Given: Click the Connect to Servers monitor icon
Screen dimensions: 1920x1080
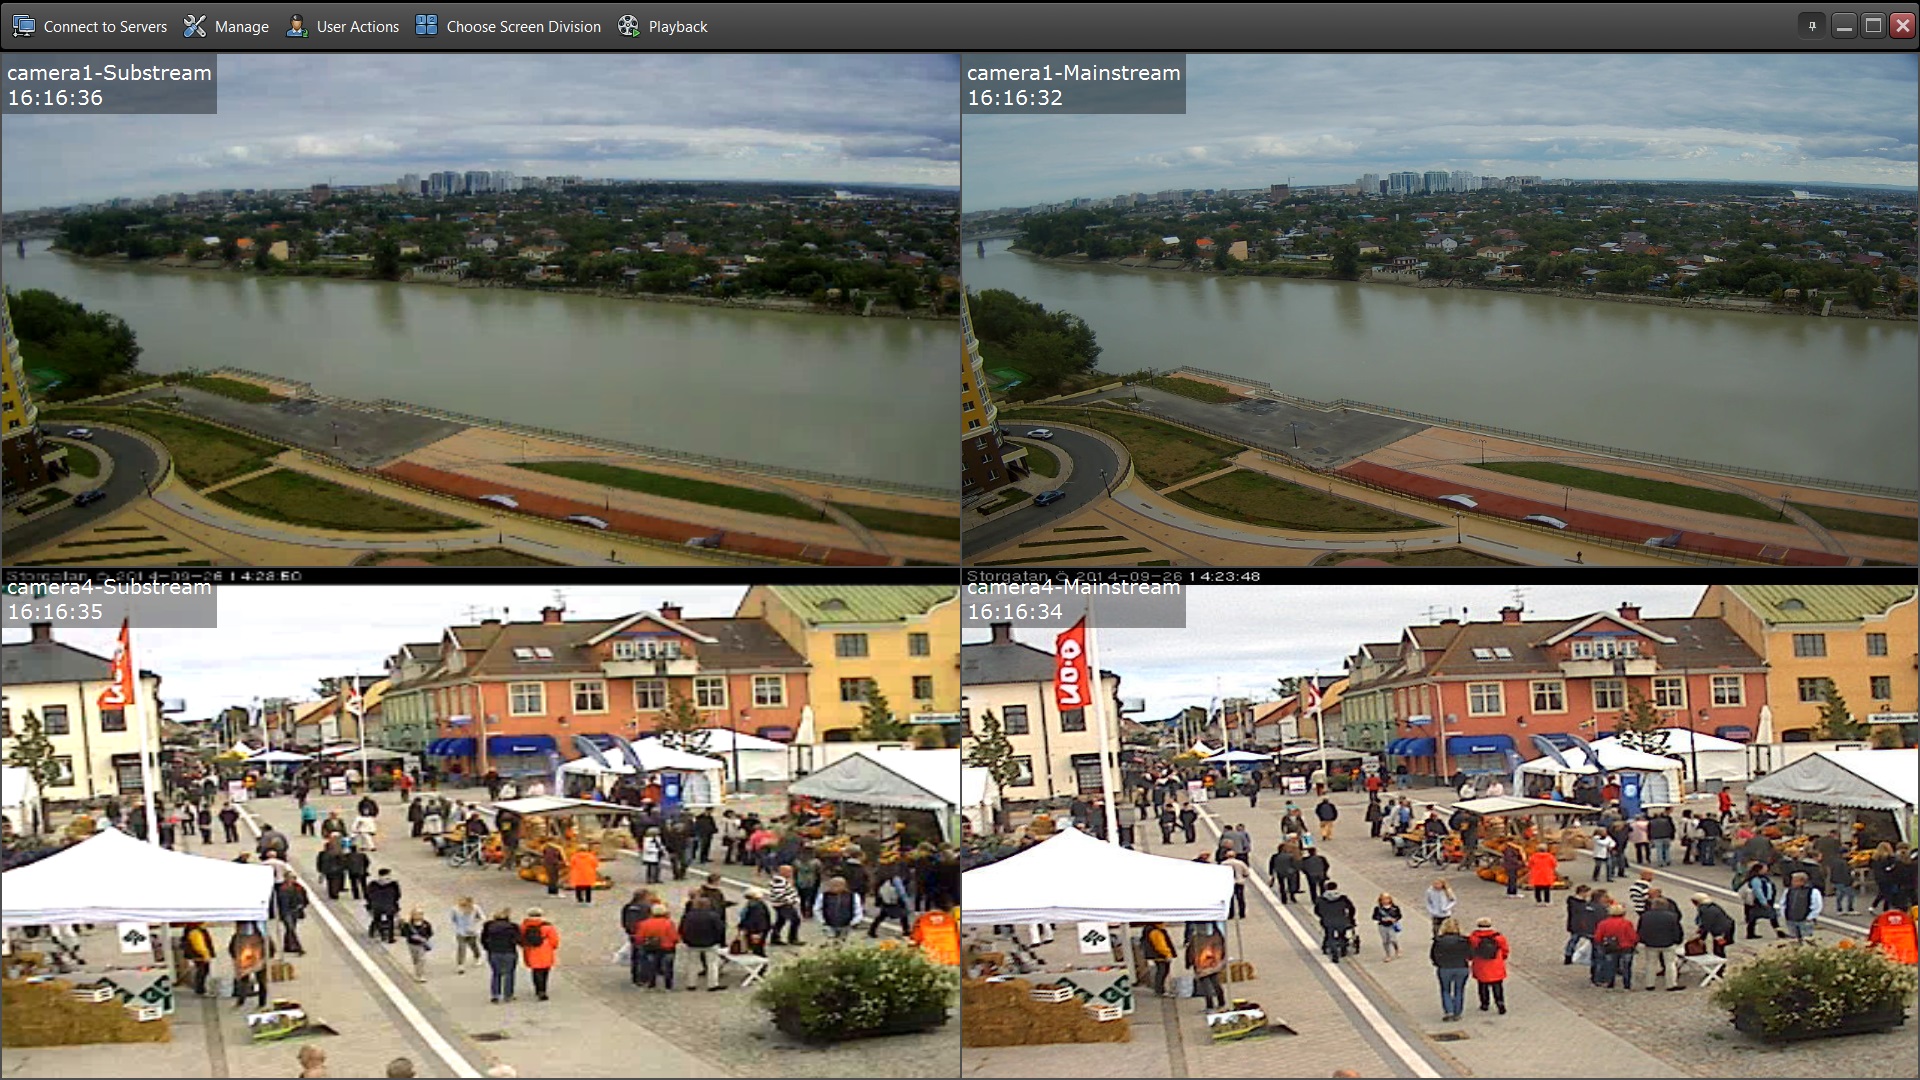Looking at the screenshot, I should (x=24, y=26).
